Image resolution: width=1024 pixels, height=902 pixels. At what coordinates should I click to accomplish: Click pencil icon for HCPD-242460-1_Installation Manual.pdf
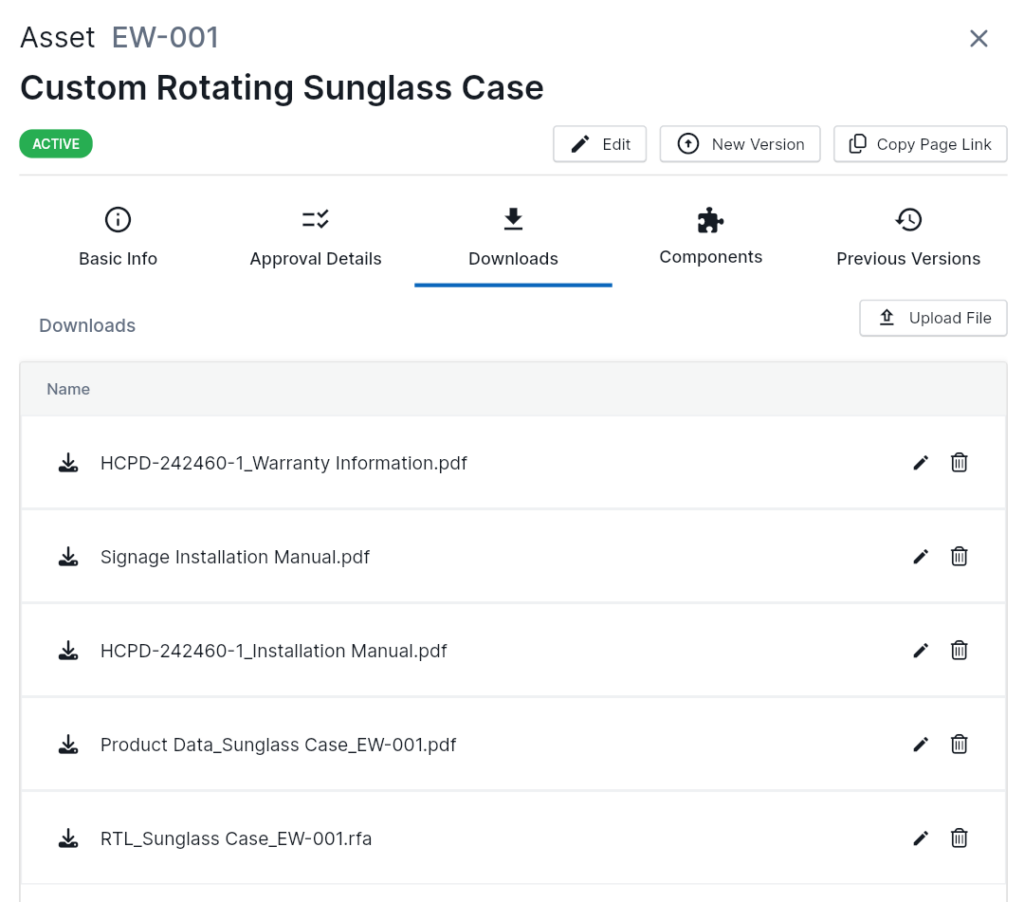pos(921,651)
